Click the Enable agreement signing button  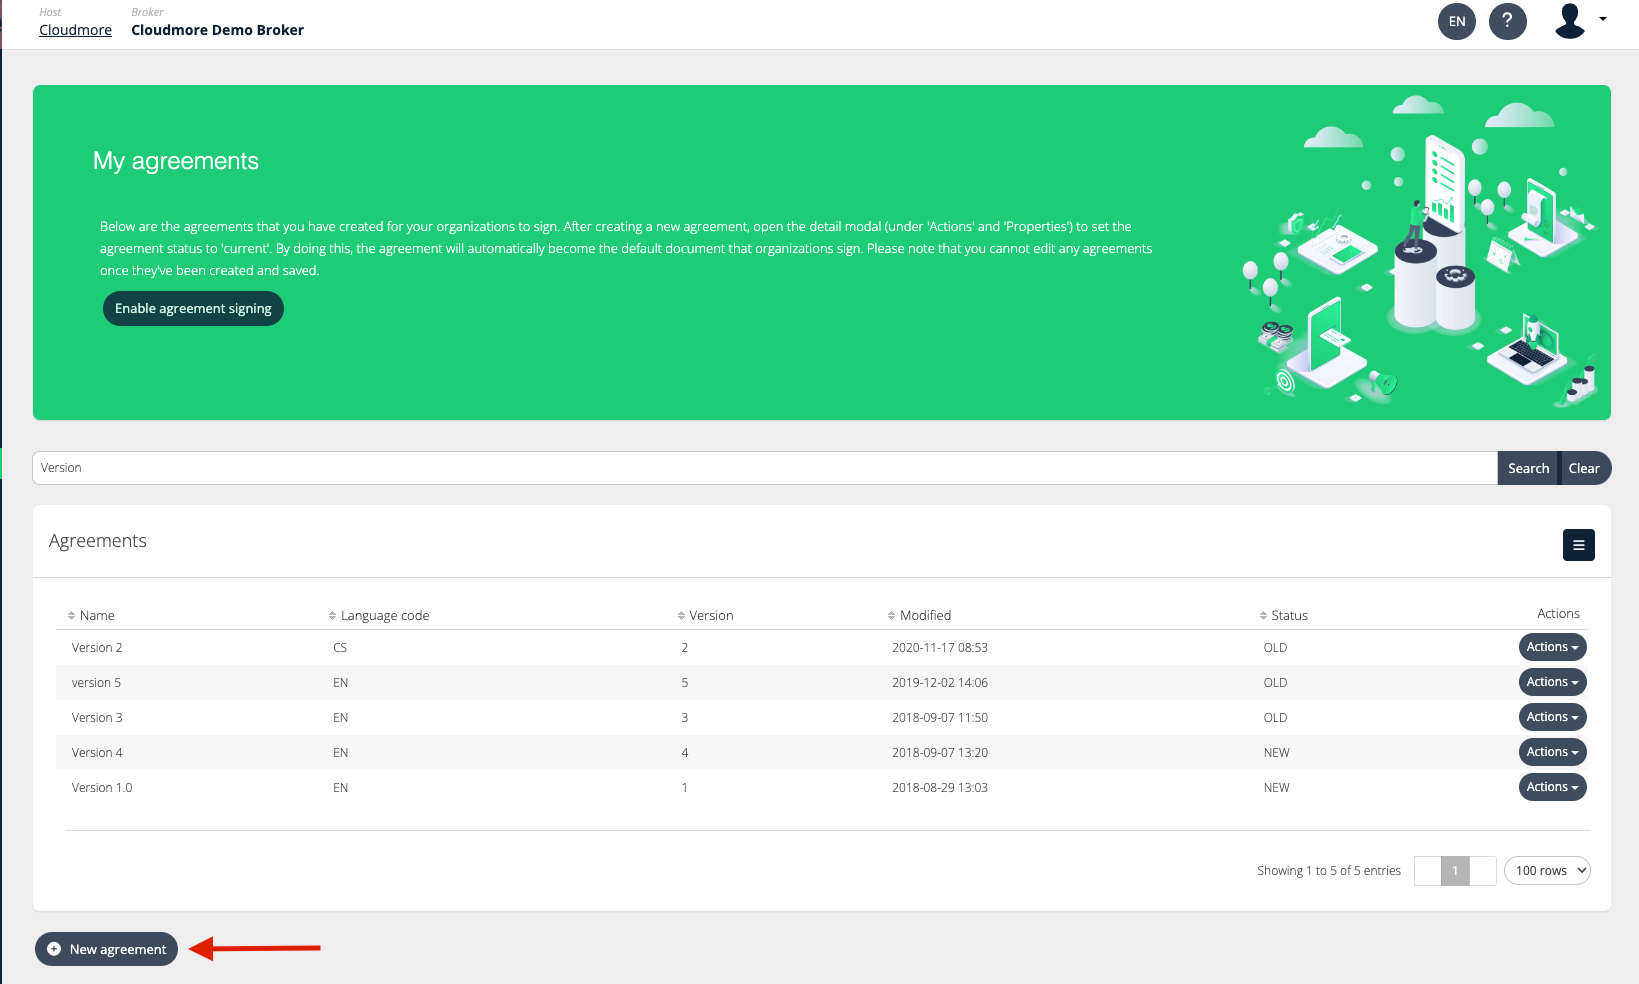193,308
